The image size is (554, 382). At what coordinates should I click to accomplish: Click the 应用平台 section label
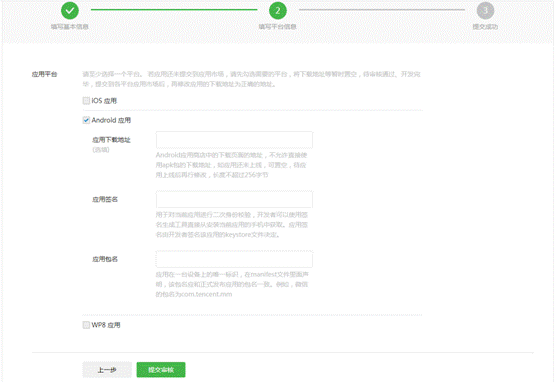pyautogui.click(x=45, y=74)
